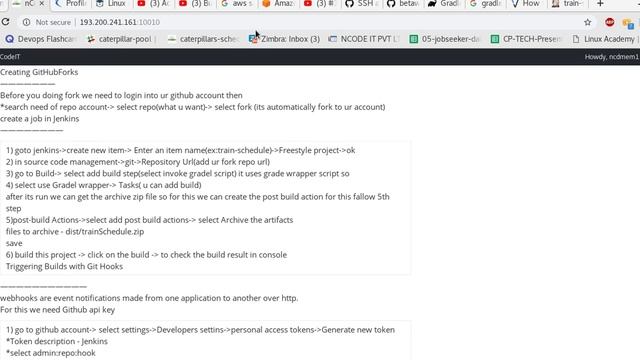Click the CodeIT site title
Screen dimensions: 640x360
coord(10,57)
